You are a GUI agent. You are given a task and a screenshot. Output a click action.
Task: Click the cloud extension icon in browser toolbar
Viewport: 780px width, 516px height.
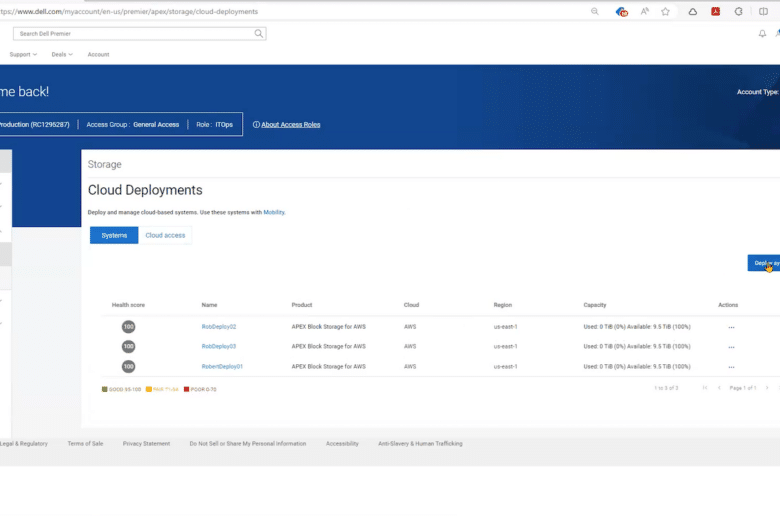click(x=692, y=11)
